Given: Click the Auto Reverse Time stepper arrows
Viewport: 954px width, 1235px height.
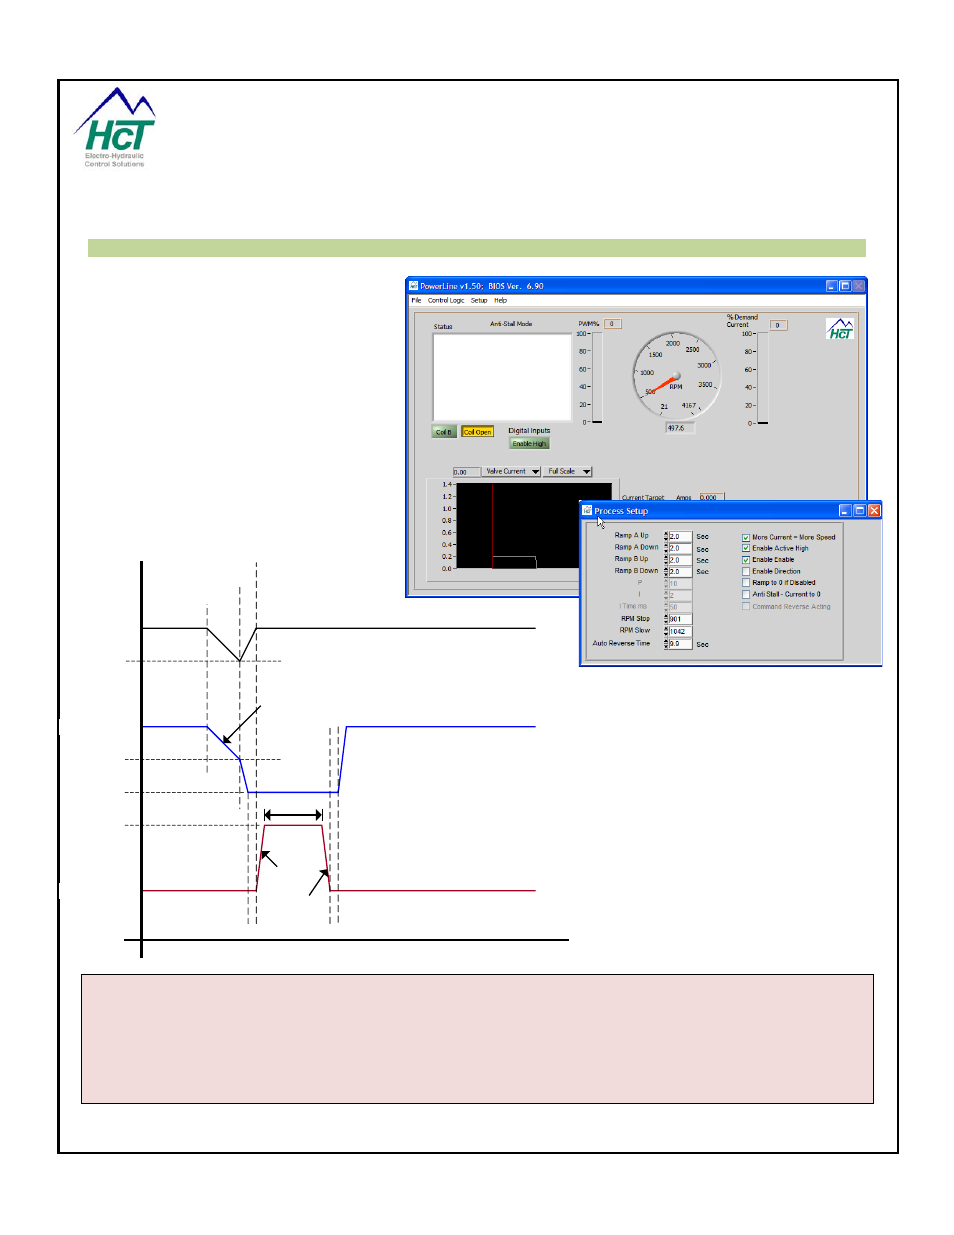Looking at the screenshot, I should tap(666, 644).
